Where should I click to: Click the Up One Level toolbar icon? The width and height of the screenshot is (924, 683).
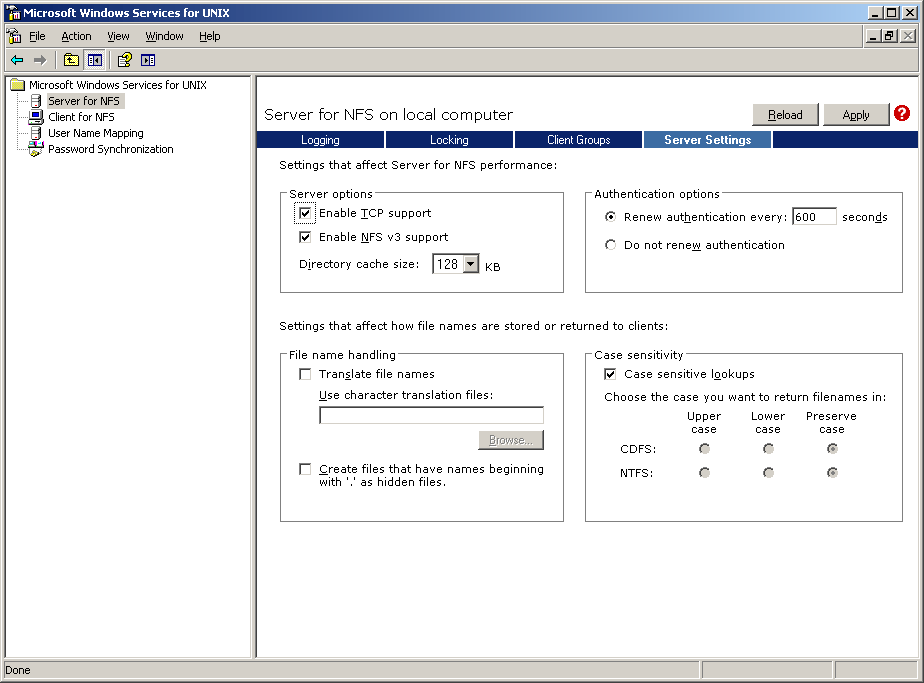pos(71,60)
